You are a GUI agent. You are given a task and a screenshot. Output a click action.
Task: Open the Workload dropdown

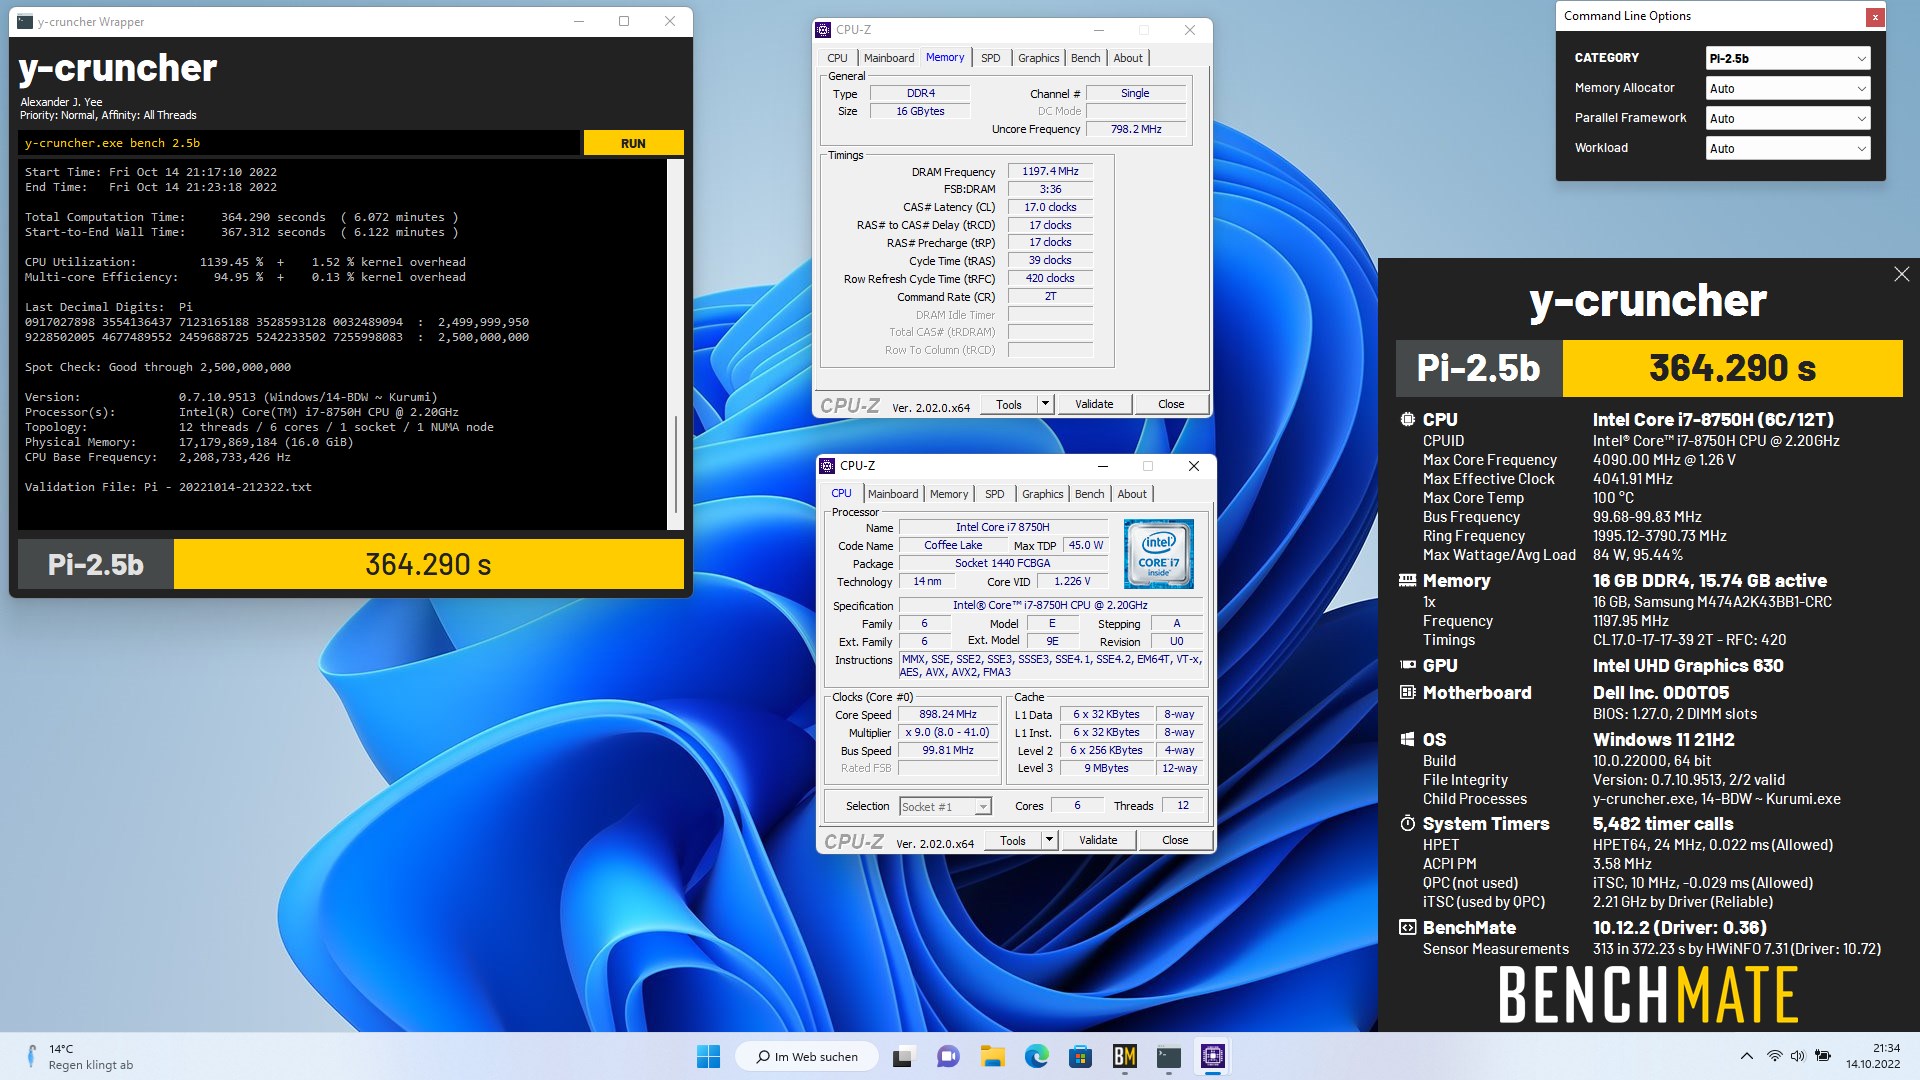[x=1787, y=148]
